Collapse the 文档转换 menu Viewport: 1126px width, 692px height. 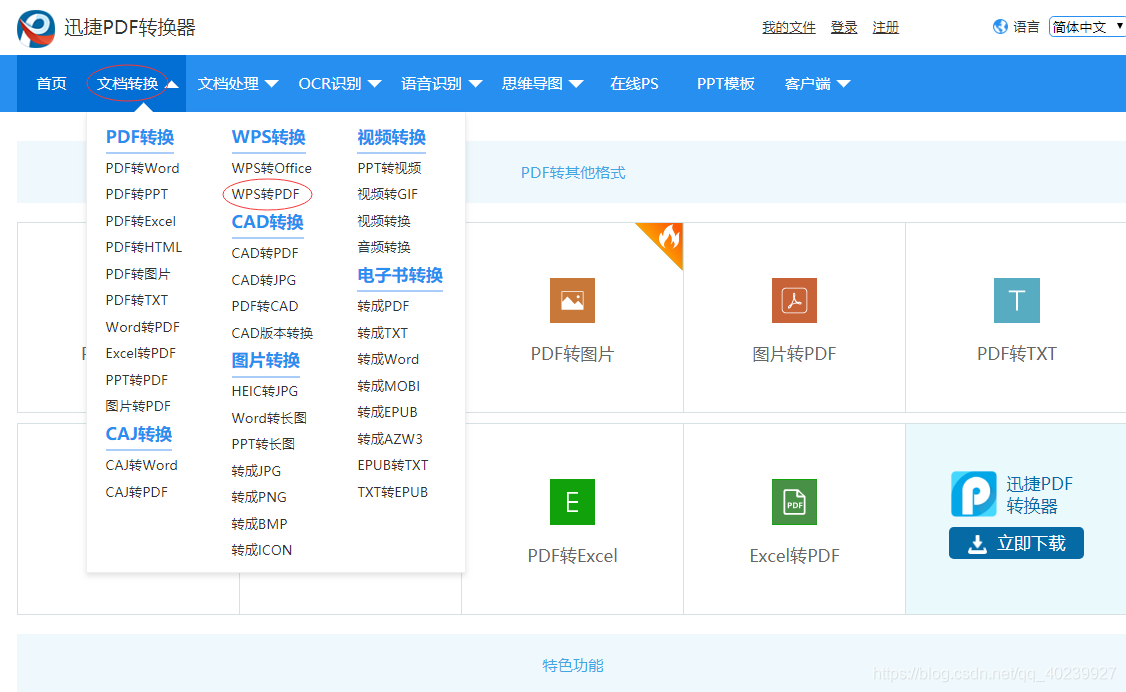tap(136, 83)
